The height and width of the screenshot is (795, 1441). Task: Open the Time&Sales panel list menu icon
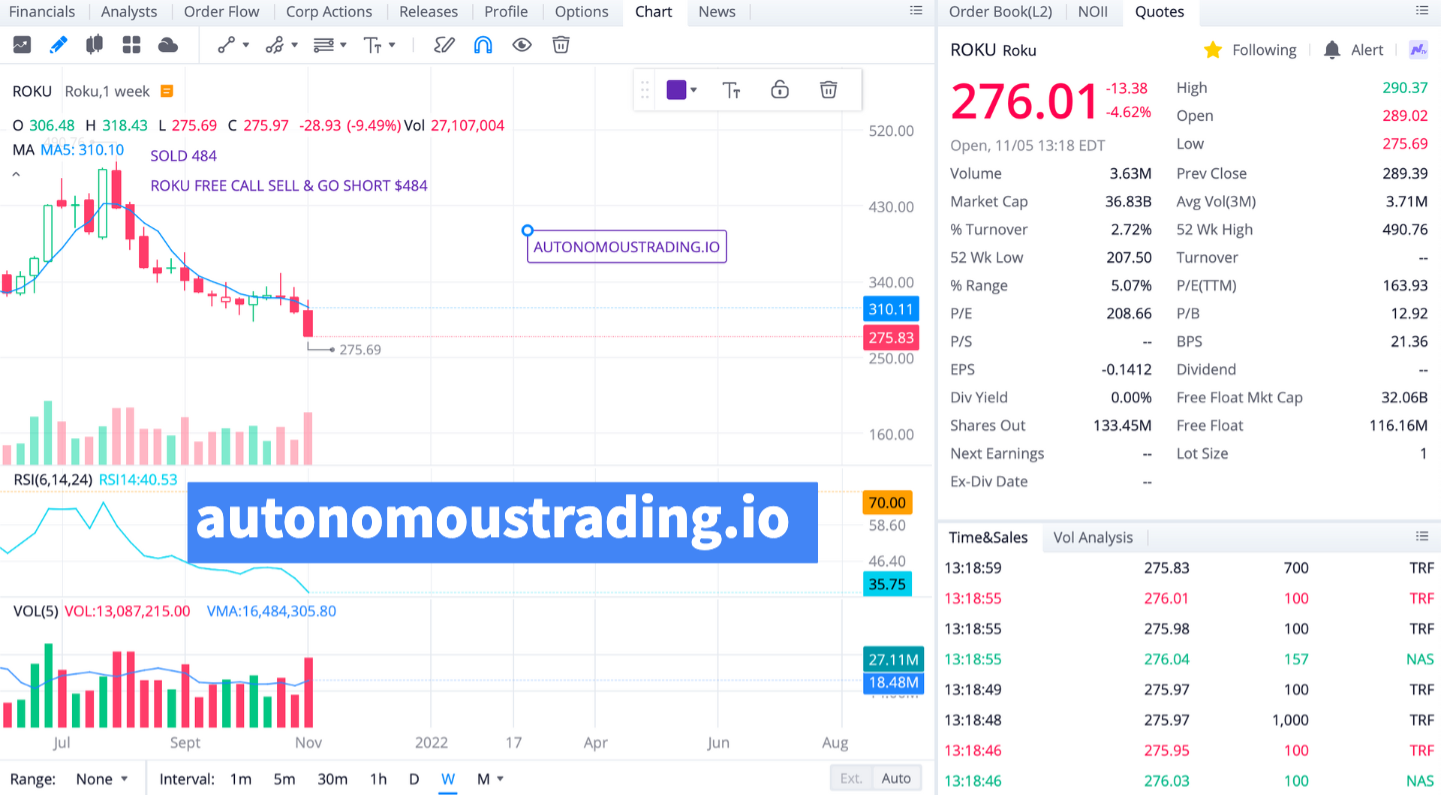point(1423,537)
